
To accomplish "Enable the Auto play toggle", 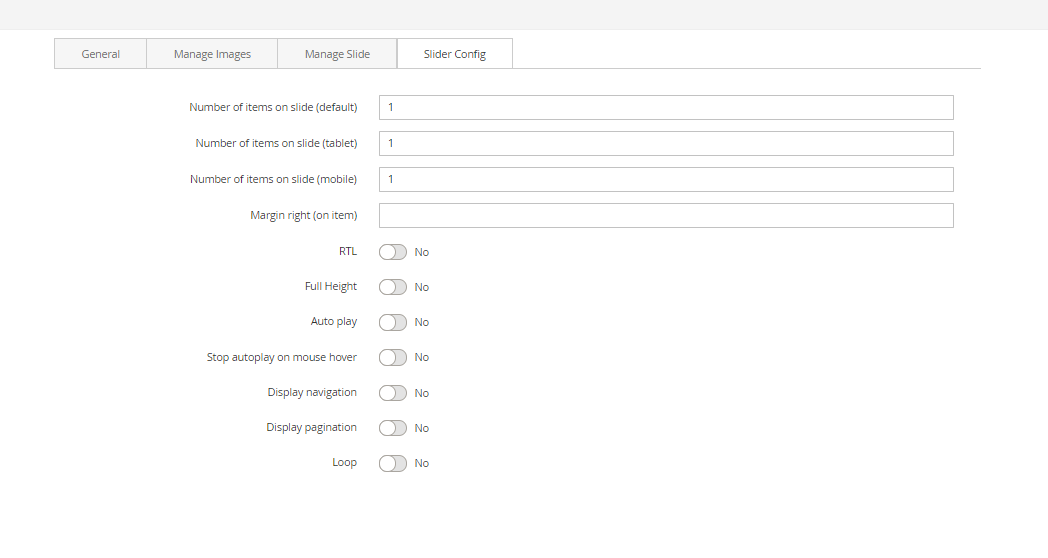I will pyautogui.click(x=393, y=322).
